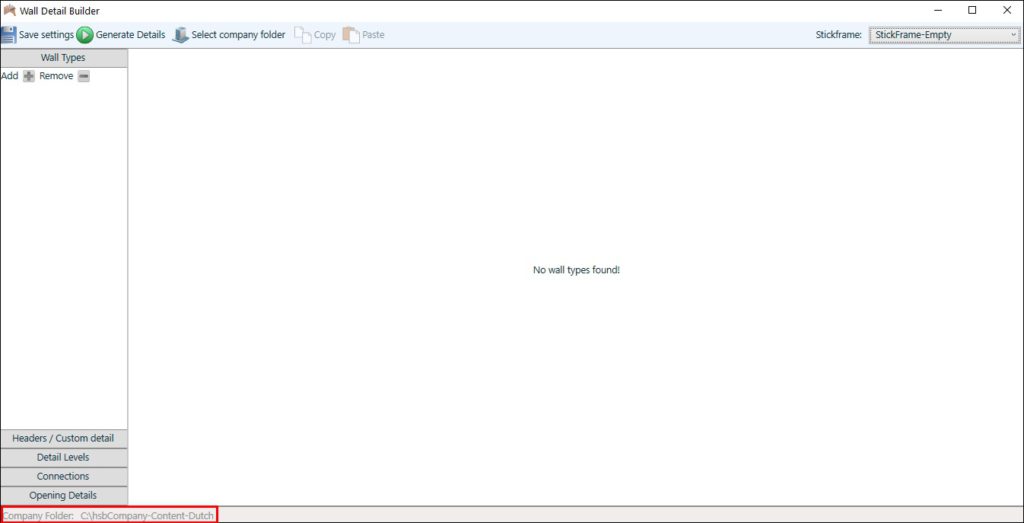1024x523 pixels.
Task: Minimize the Wall Detail Builder window
Action: [938, 10]
